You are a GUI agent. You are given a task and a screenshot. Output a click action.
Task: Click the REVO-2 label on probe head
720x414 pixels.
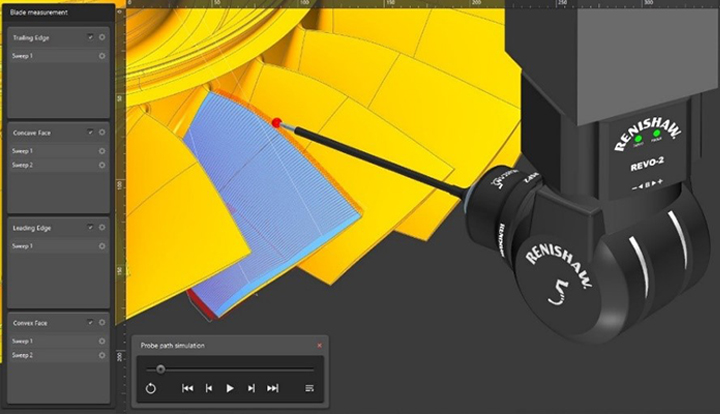coord(647,164)
